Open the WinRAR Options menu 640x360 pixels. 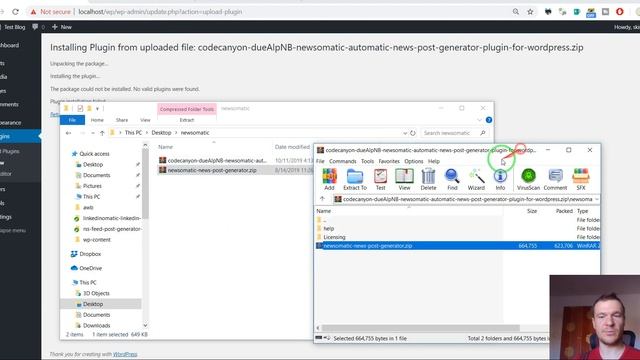[x=414, y=161]
